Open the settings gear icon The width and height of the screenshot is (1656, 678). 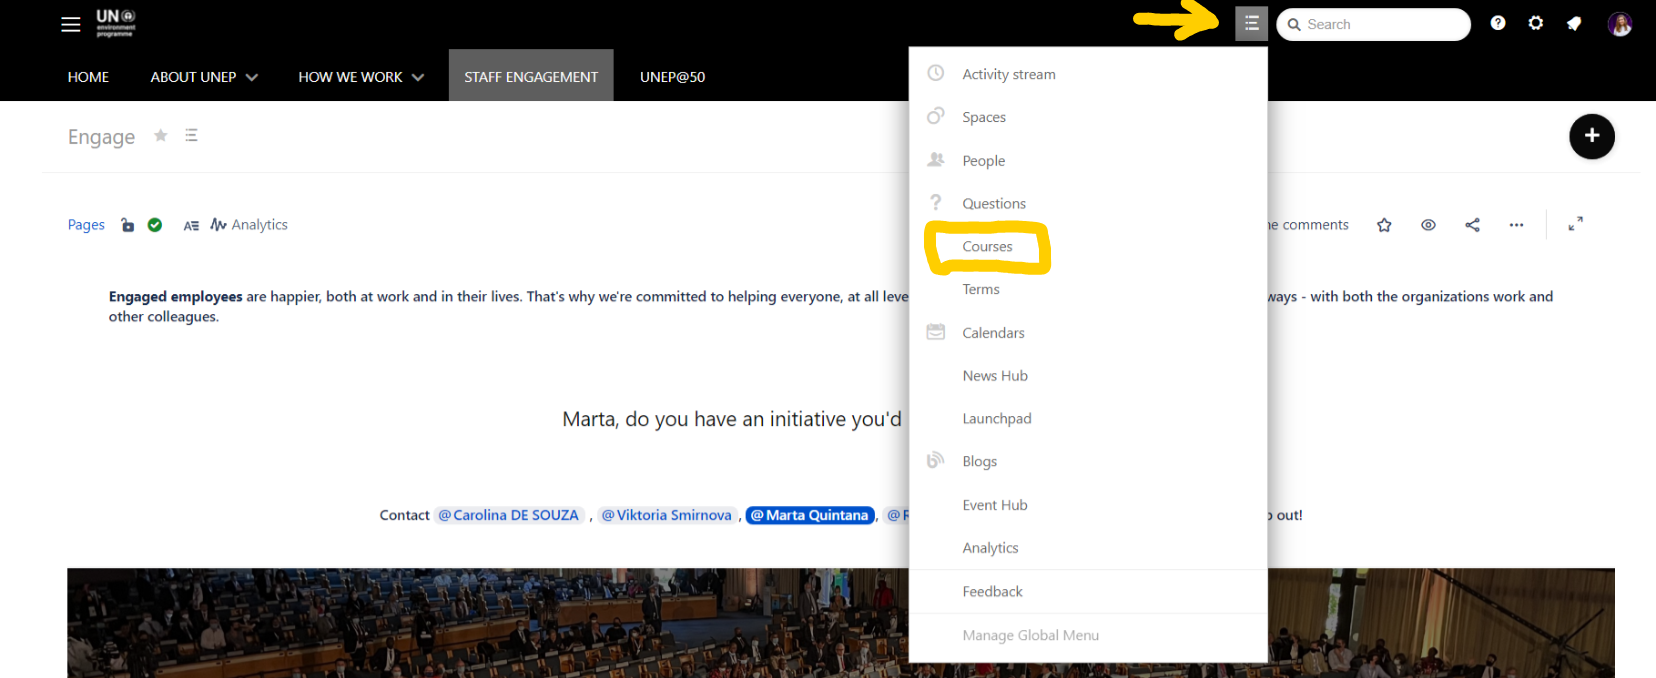click(1536, 23)
